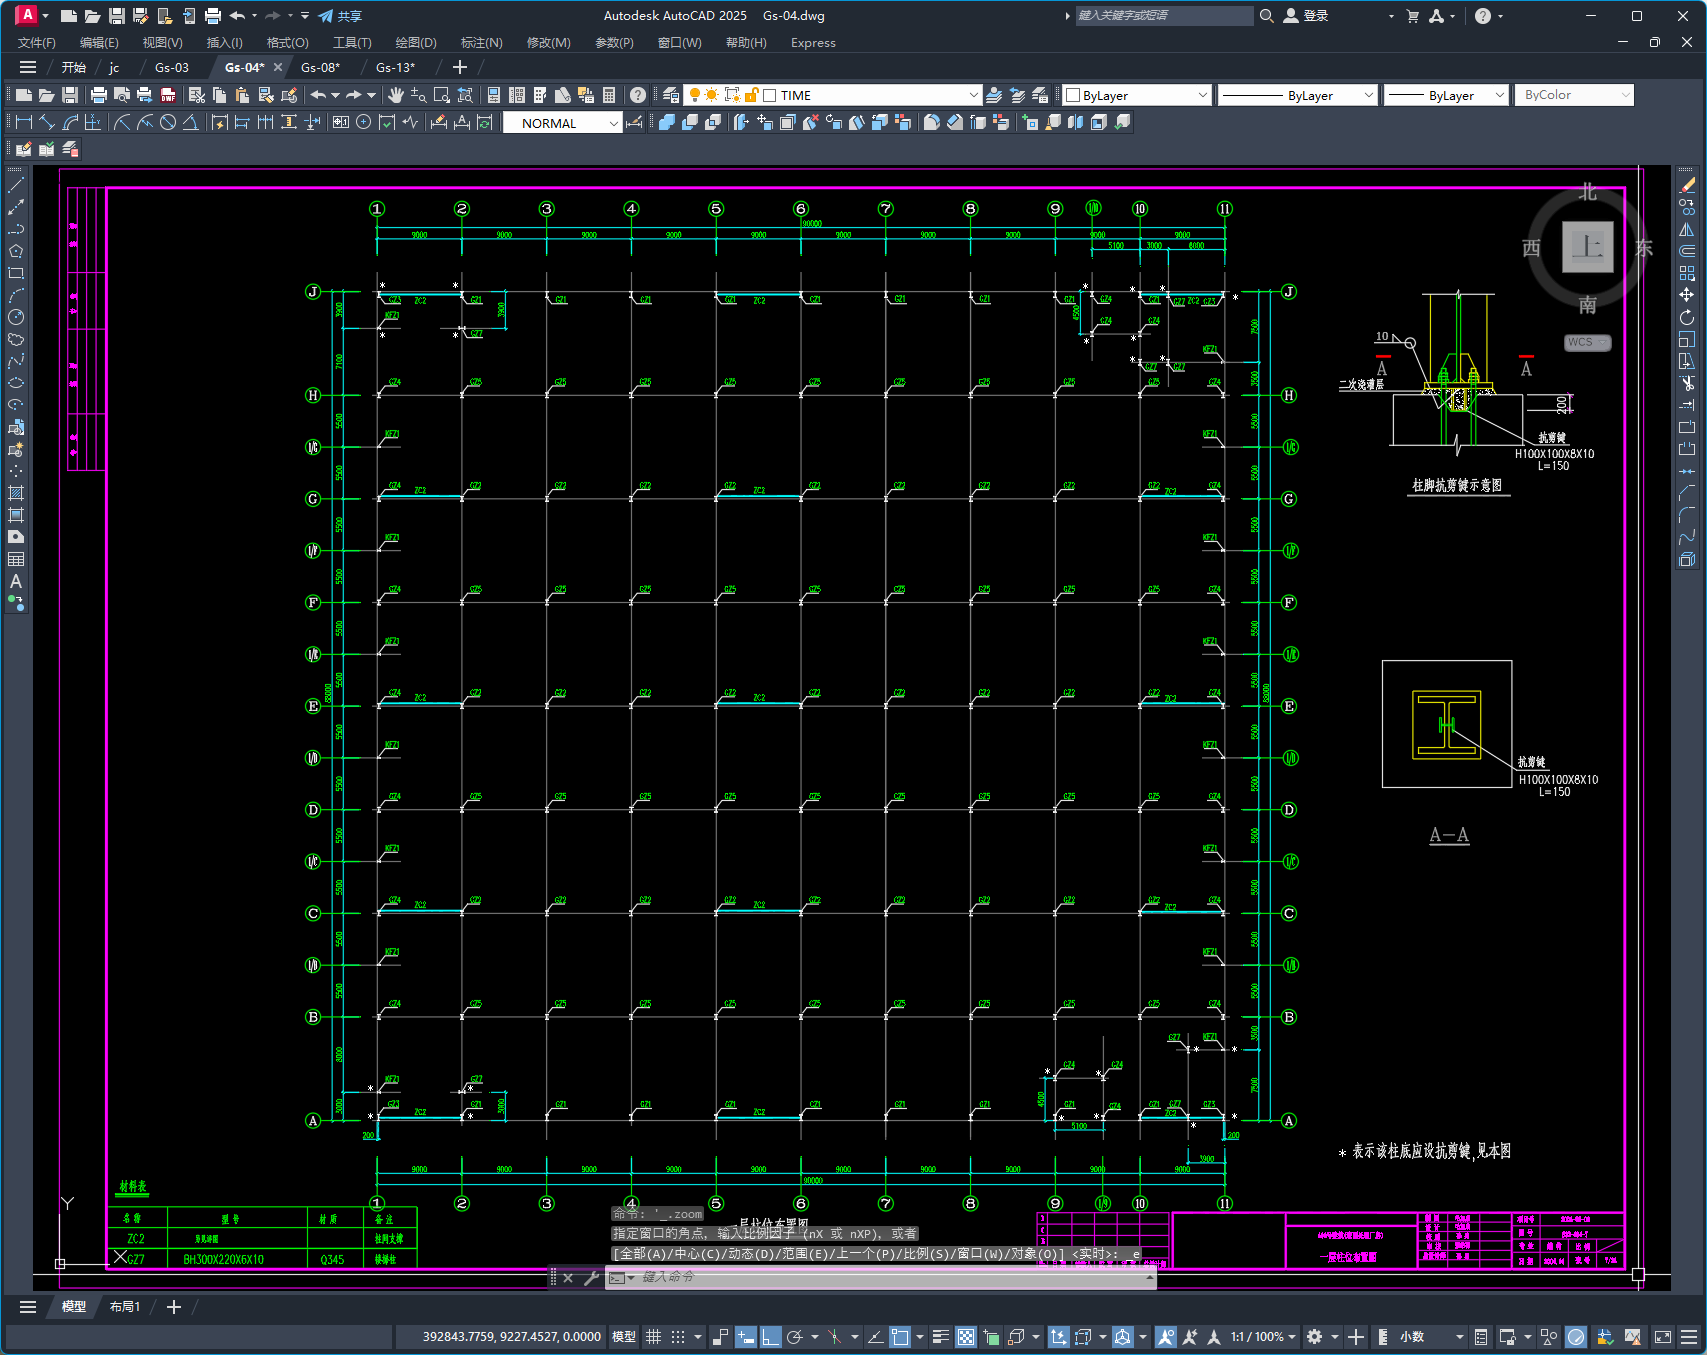Toggle Lineweight display in status bar
Viewport: 1707px width, 1355px height.
click(941, 1337)
